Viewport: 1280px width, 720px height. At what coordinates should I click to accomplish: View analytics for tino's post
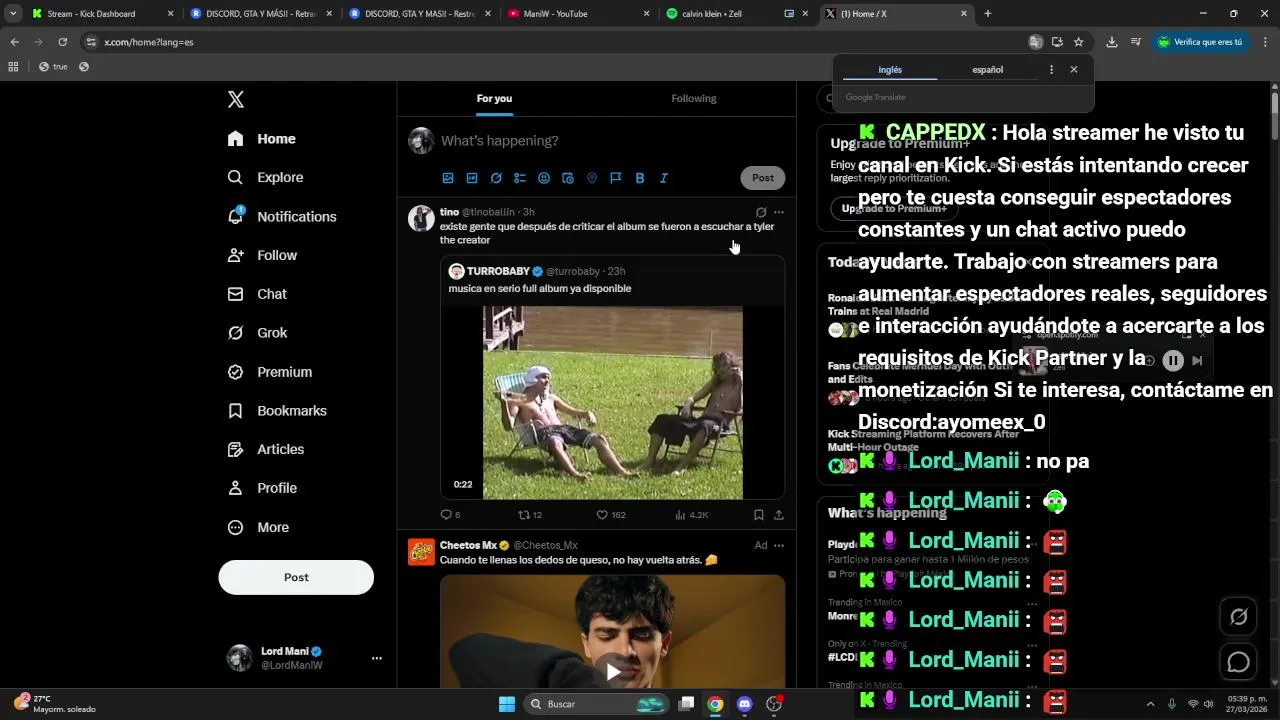692,515
